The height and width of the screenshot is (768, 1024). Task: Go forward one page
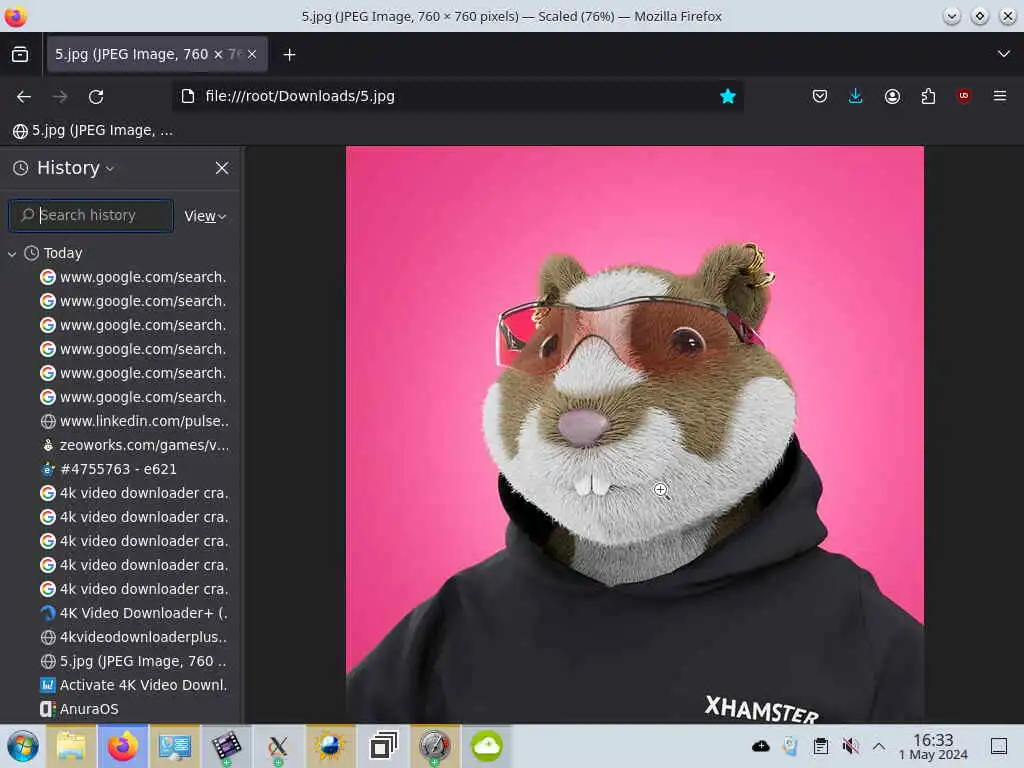point(60,97)
